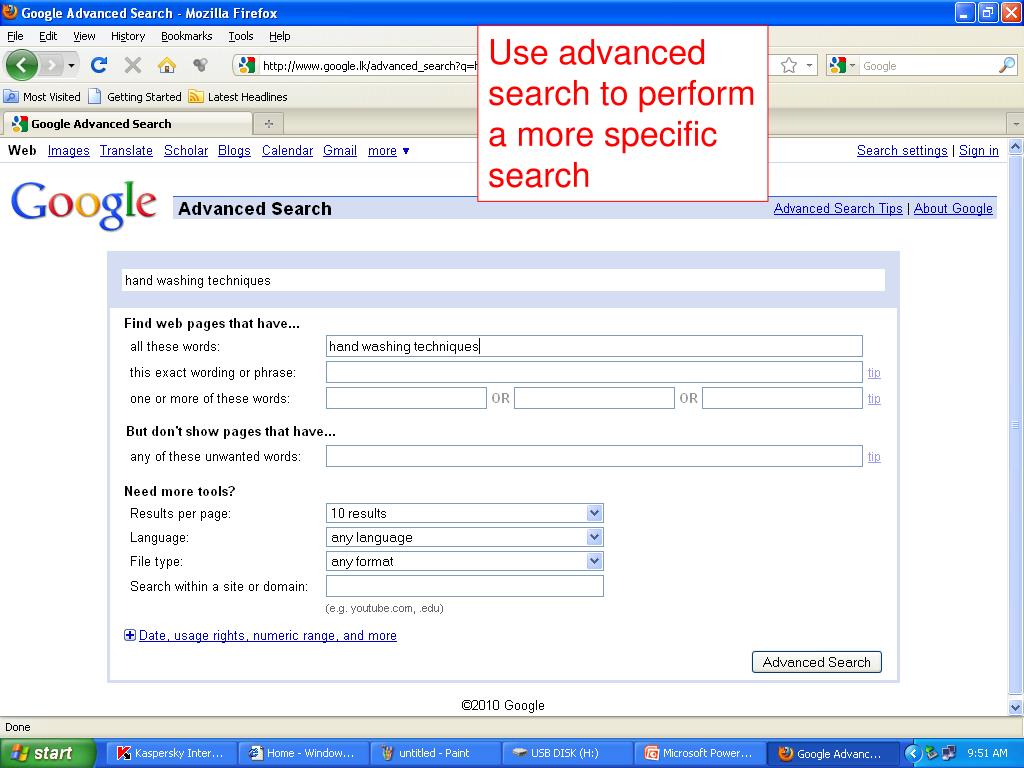This screenshot has height=768, width=1024.
Task: Click the Advanced Search button
Action: click(816, 662)
